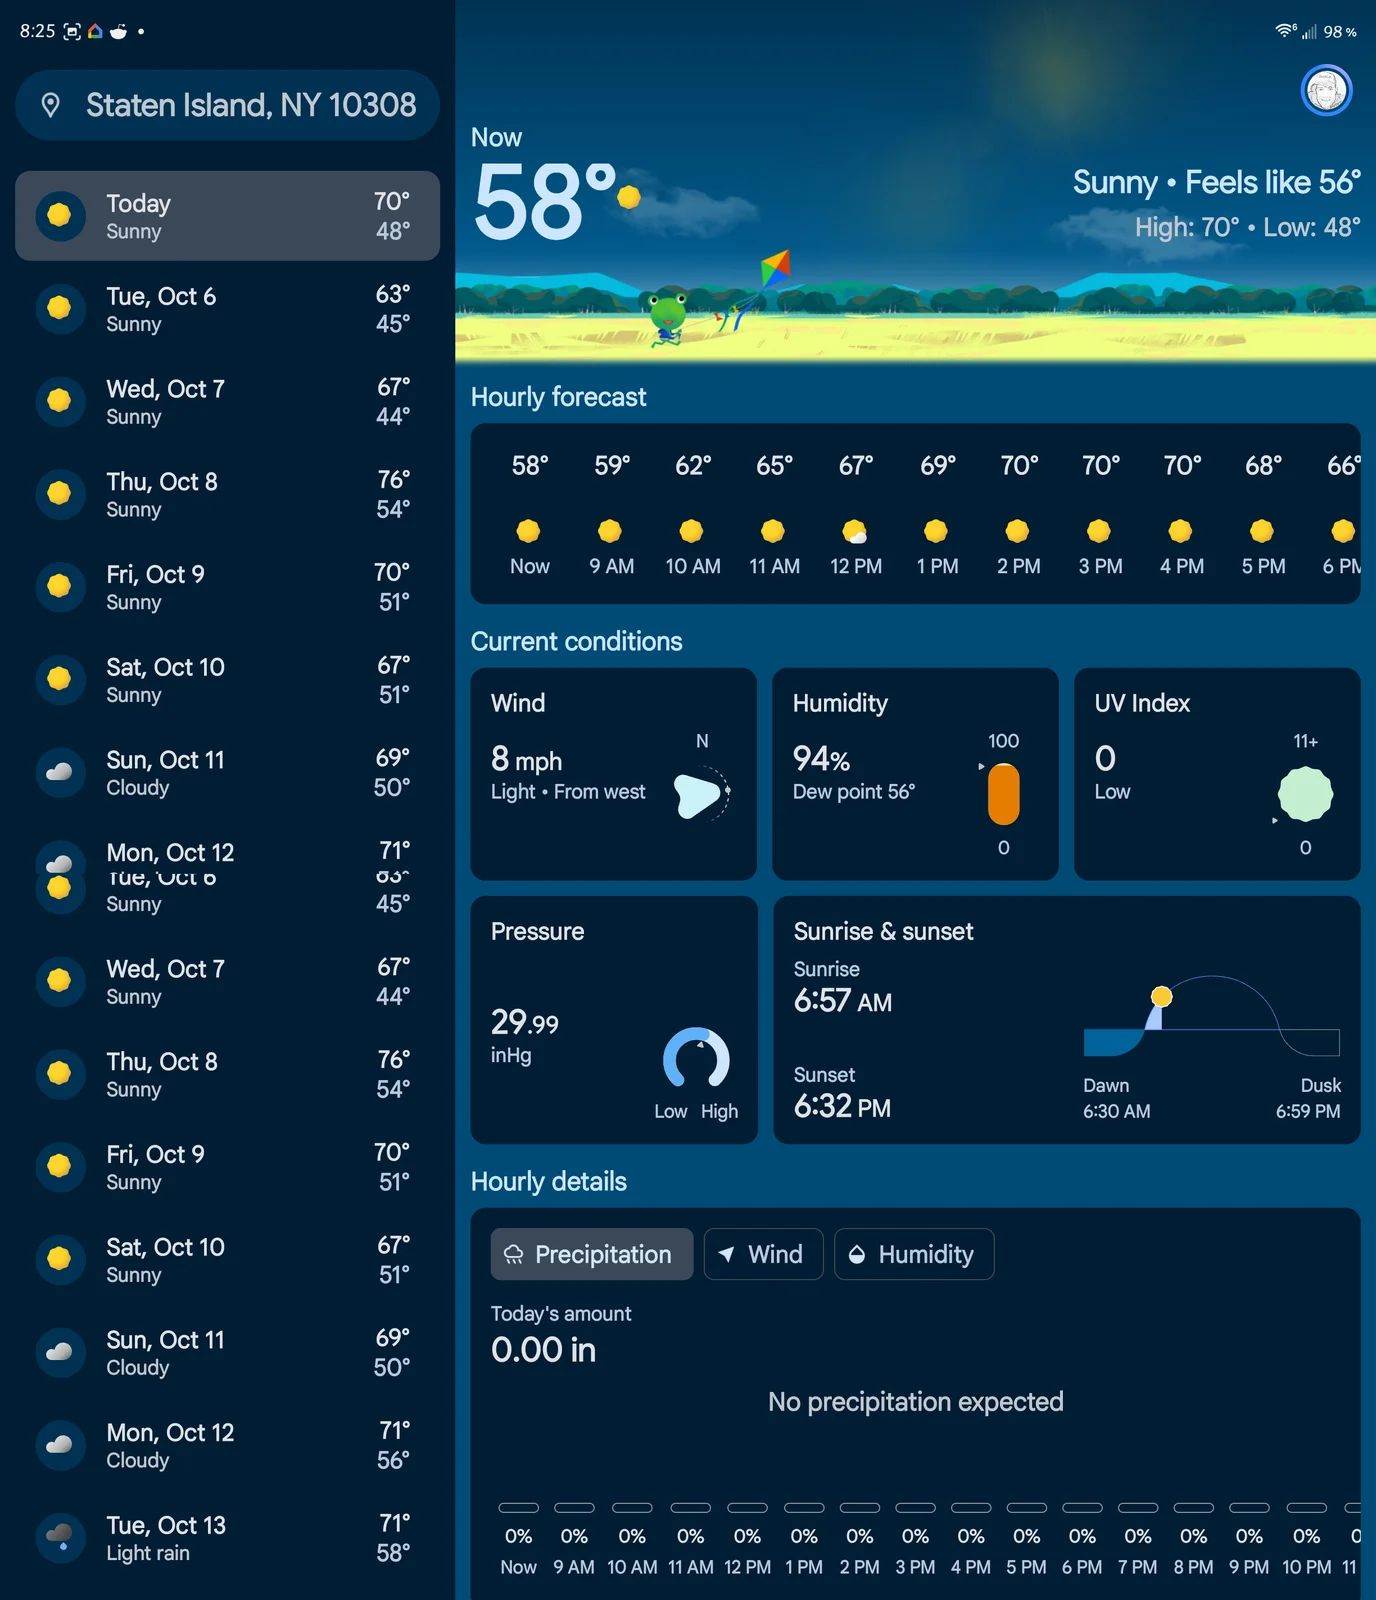The width and height of the screenshot is (1376, 1600).
Task: Tap the sun icon for 3 PM
Action: [x=1099, y=531]
